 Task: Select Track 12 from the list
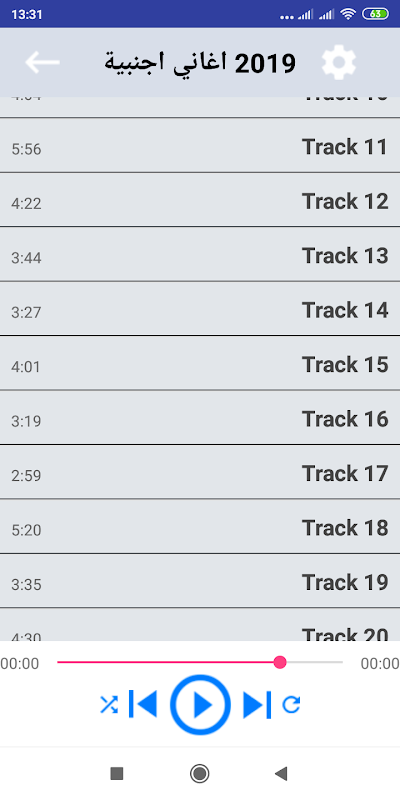(200, 200)
